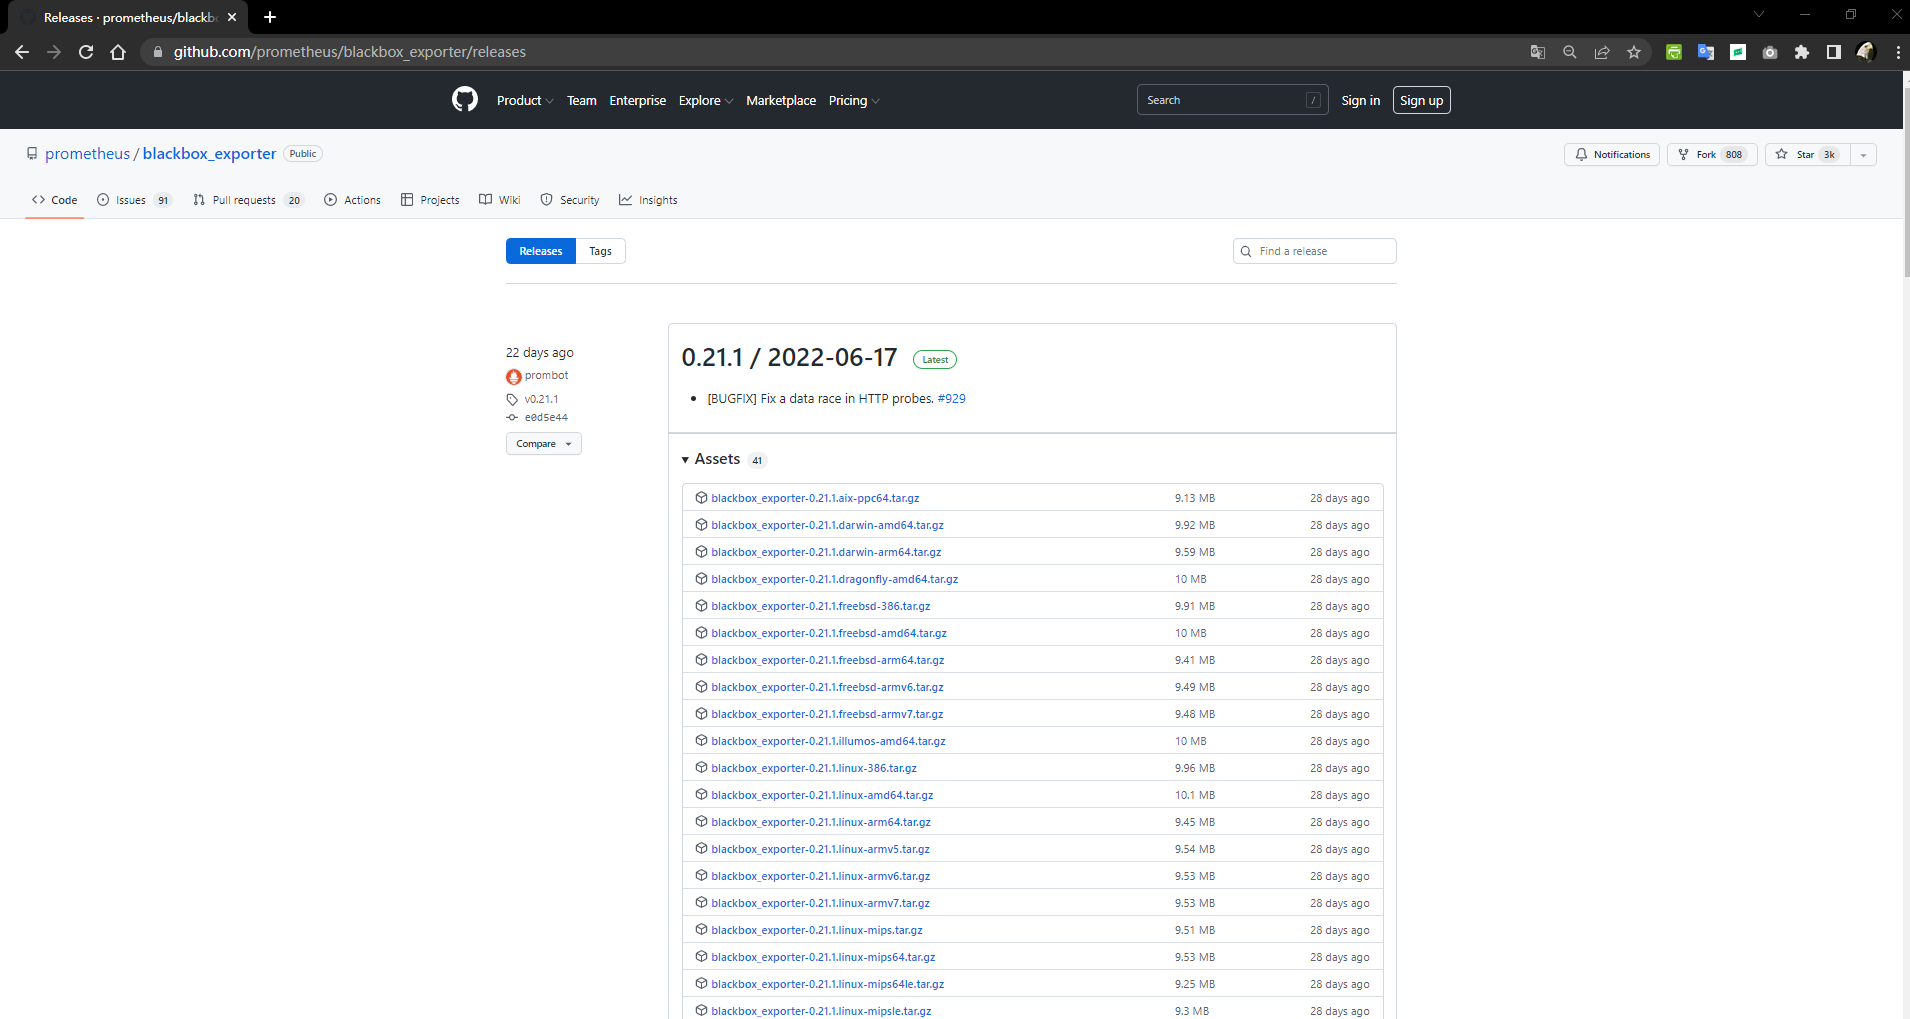Open a new browser tab
The image size is (1910, 1019).
270,17
